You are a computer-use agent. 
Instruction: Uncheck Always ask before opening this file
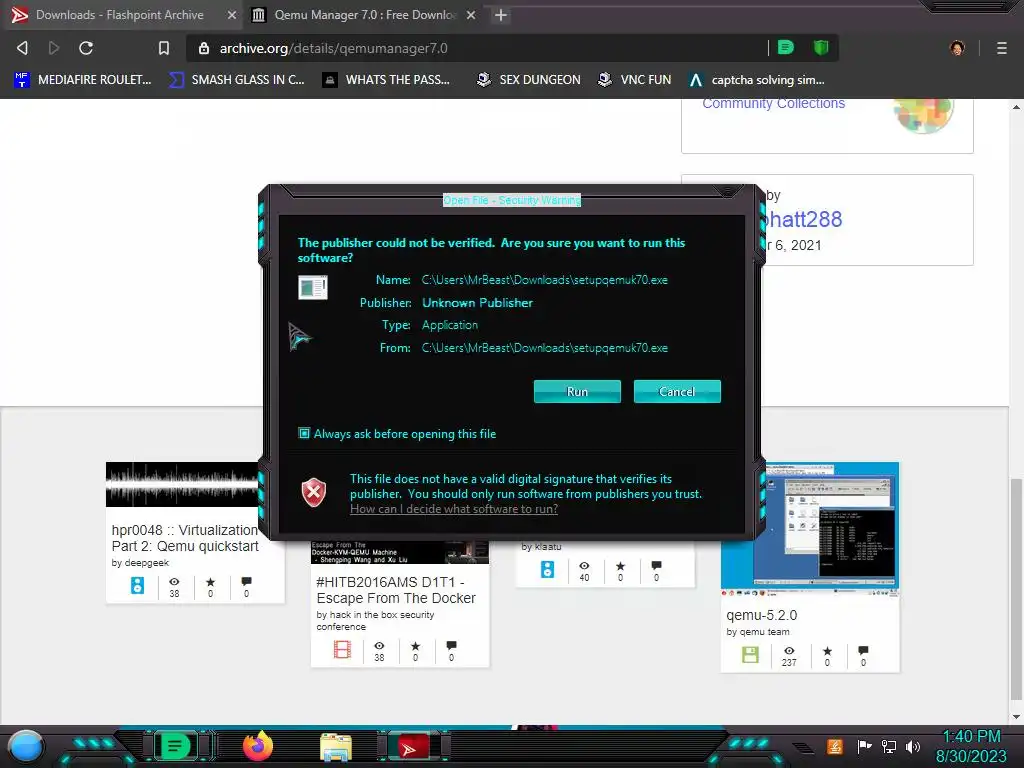(304, 433)
